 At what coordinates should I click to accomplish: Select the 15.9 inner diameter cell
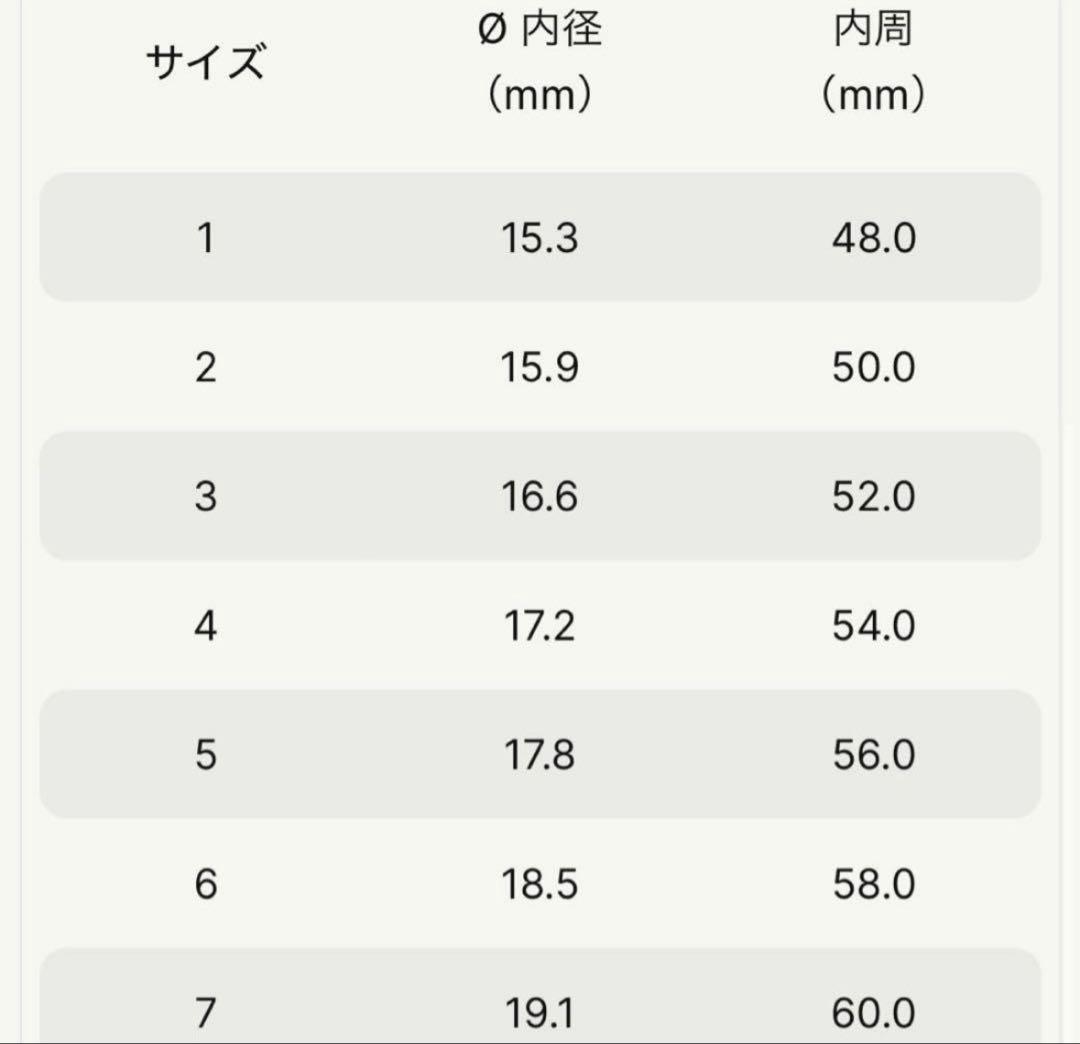tap(540, 368)
